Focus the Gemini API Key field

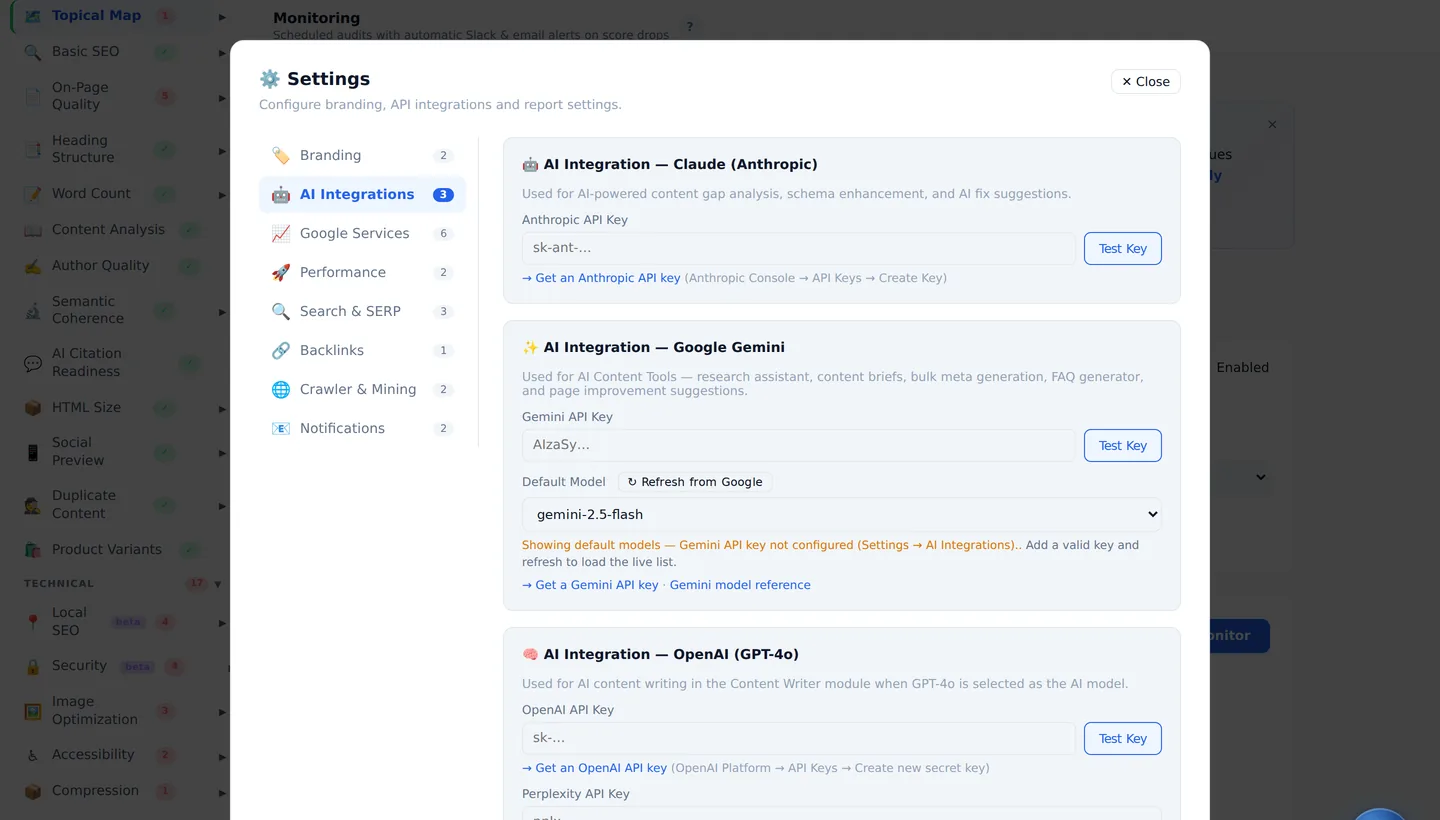point(798,445)
